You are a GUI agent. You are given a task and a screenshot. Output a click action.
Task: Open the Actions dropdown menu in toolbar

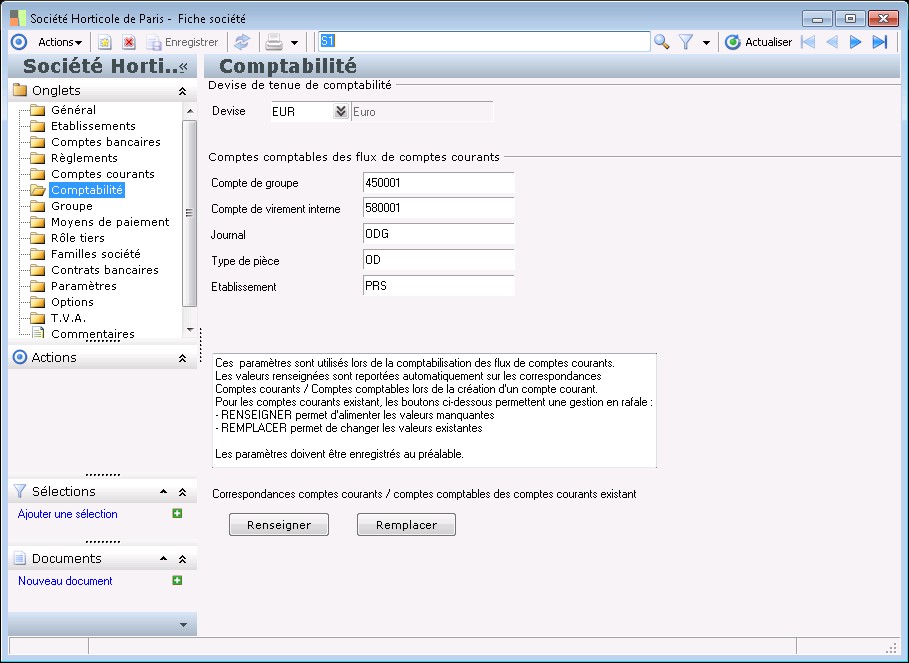[x=60, y=42]
